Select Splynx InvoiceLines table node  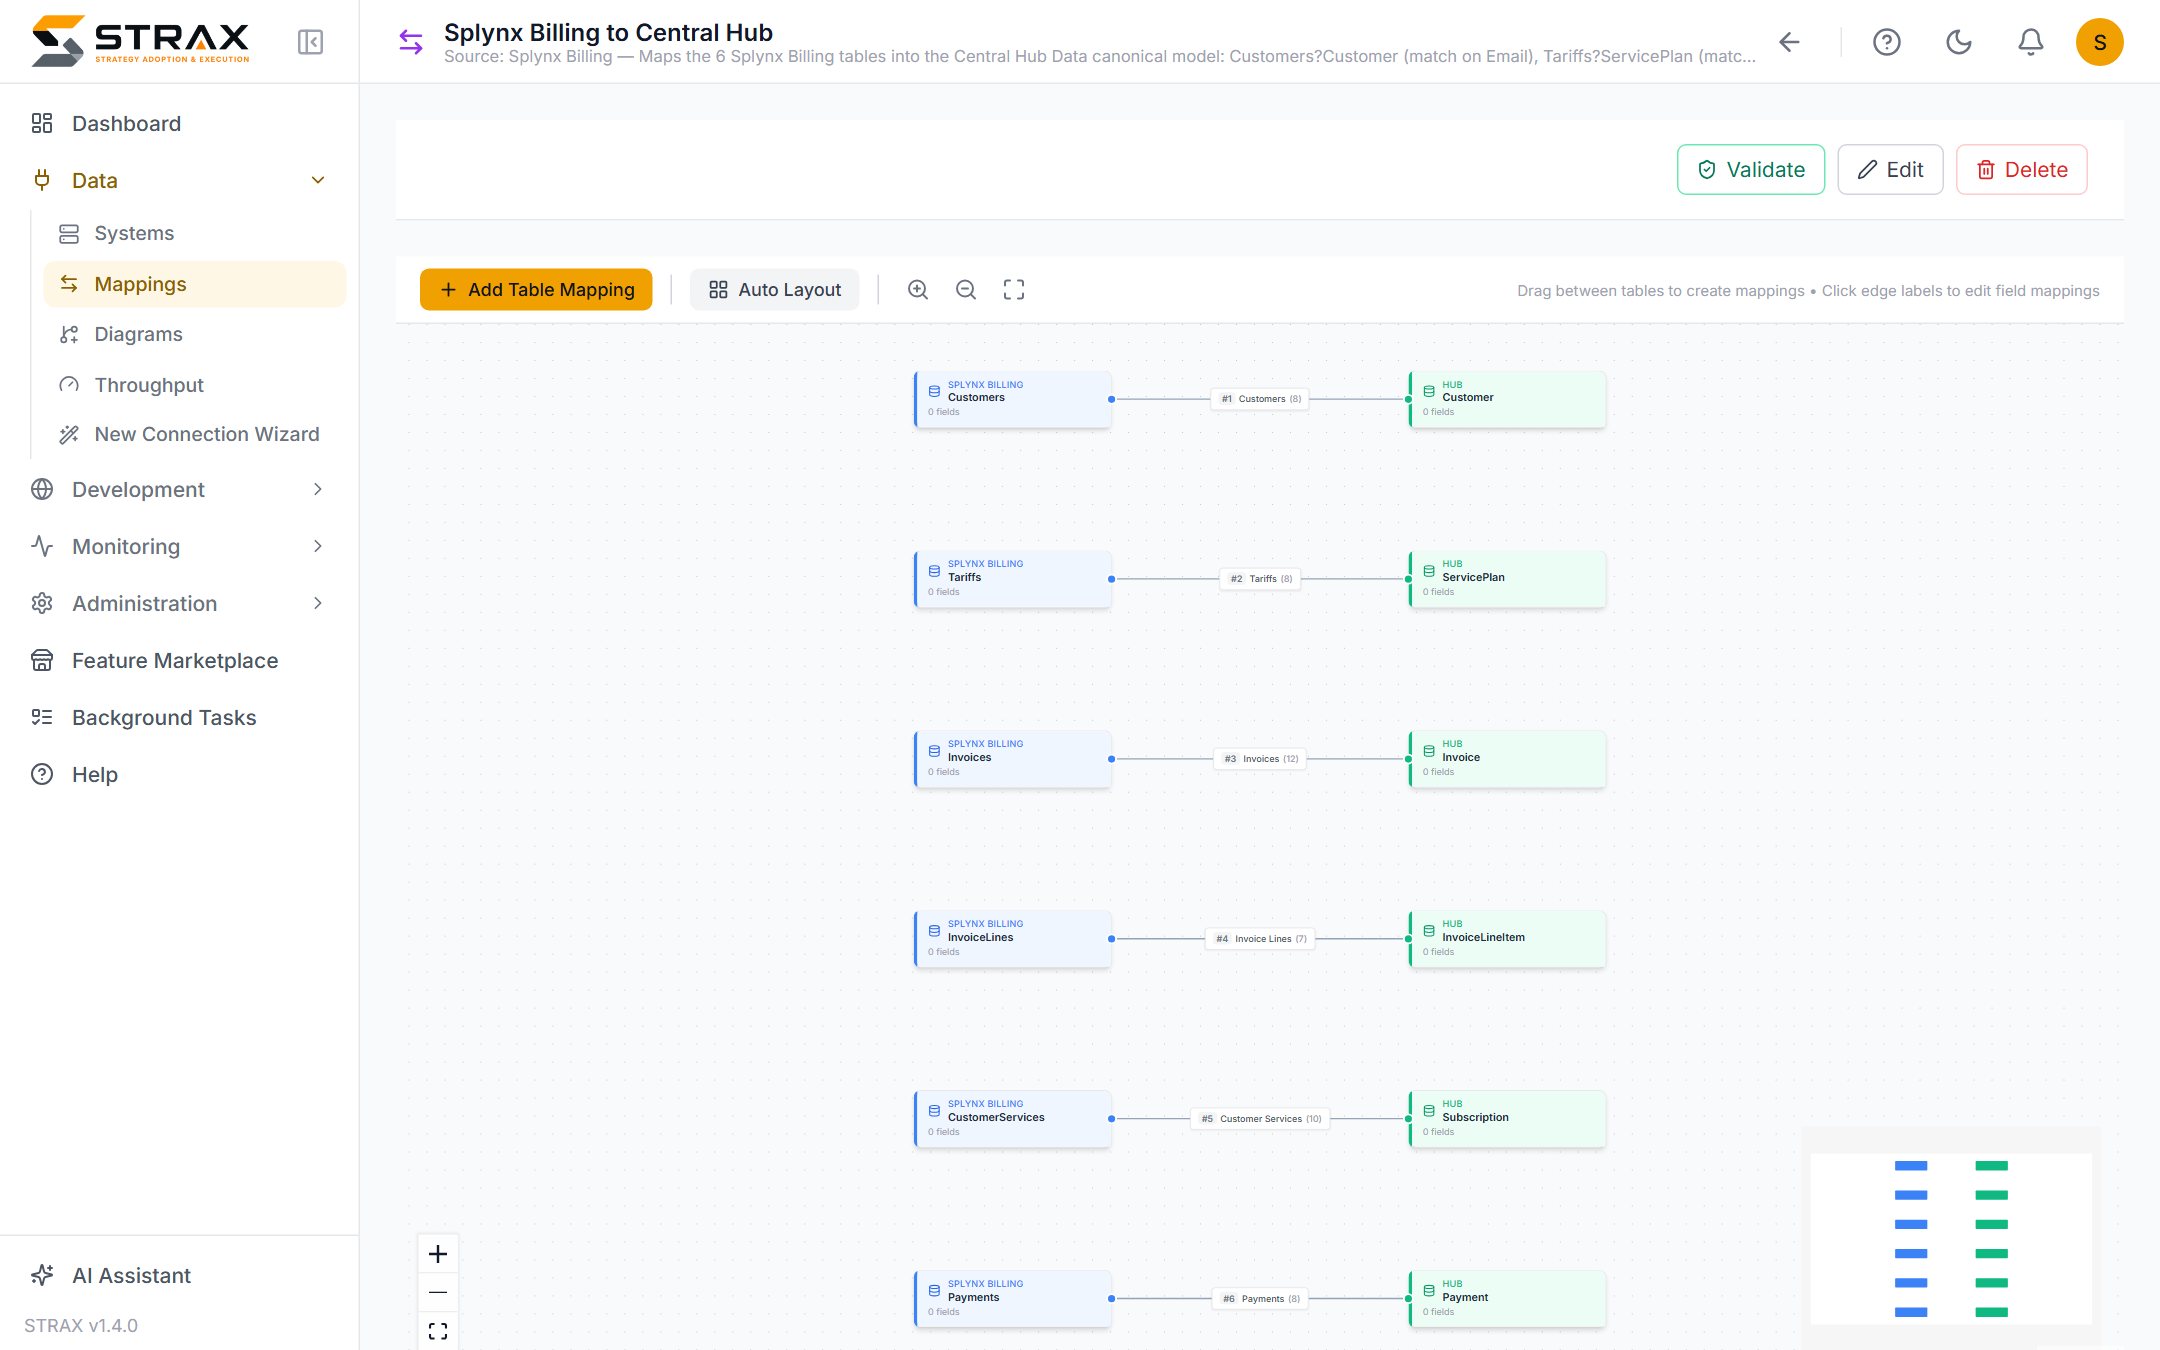point(1012,939)
